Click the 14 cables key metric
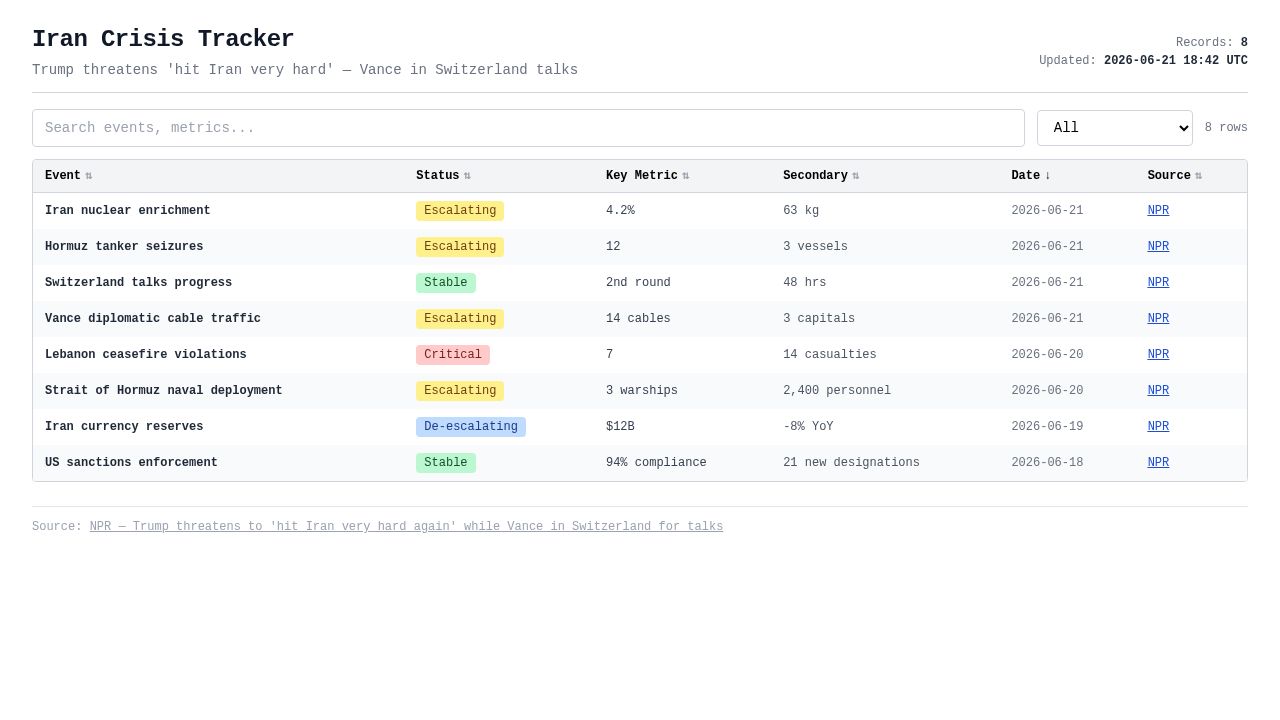1280x720 pixels. click(638, 319)
